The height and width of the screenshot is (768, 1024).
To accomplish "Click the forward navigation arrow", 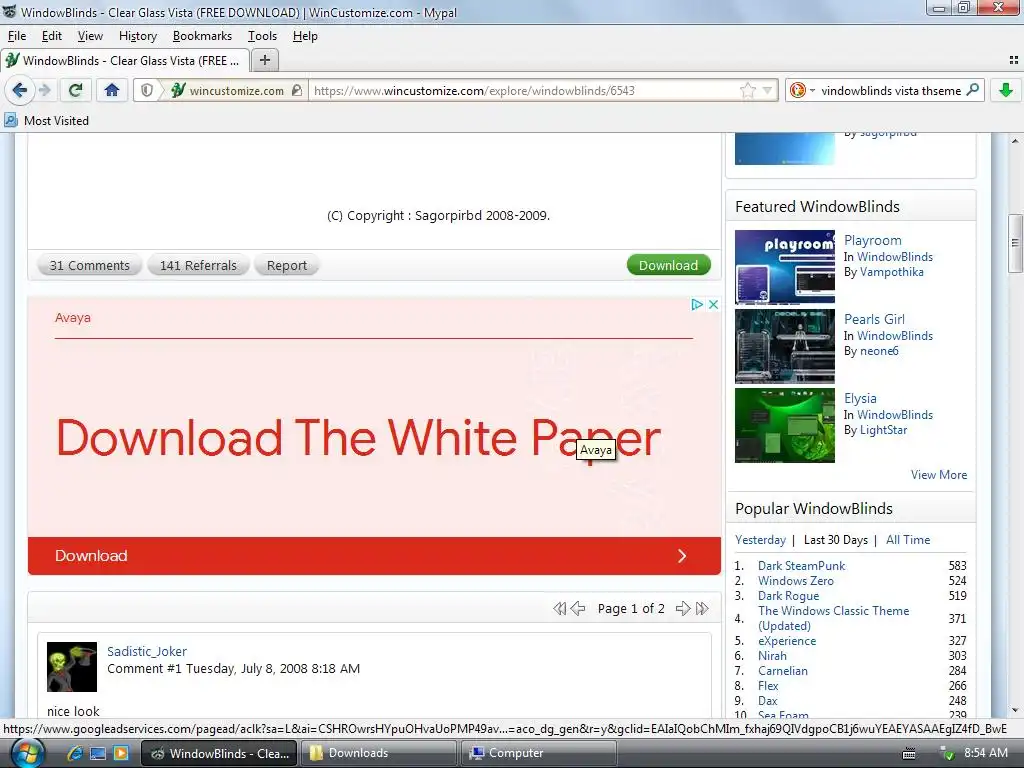I will [44, 90].
